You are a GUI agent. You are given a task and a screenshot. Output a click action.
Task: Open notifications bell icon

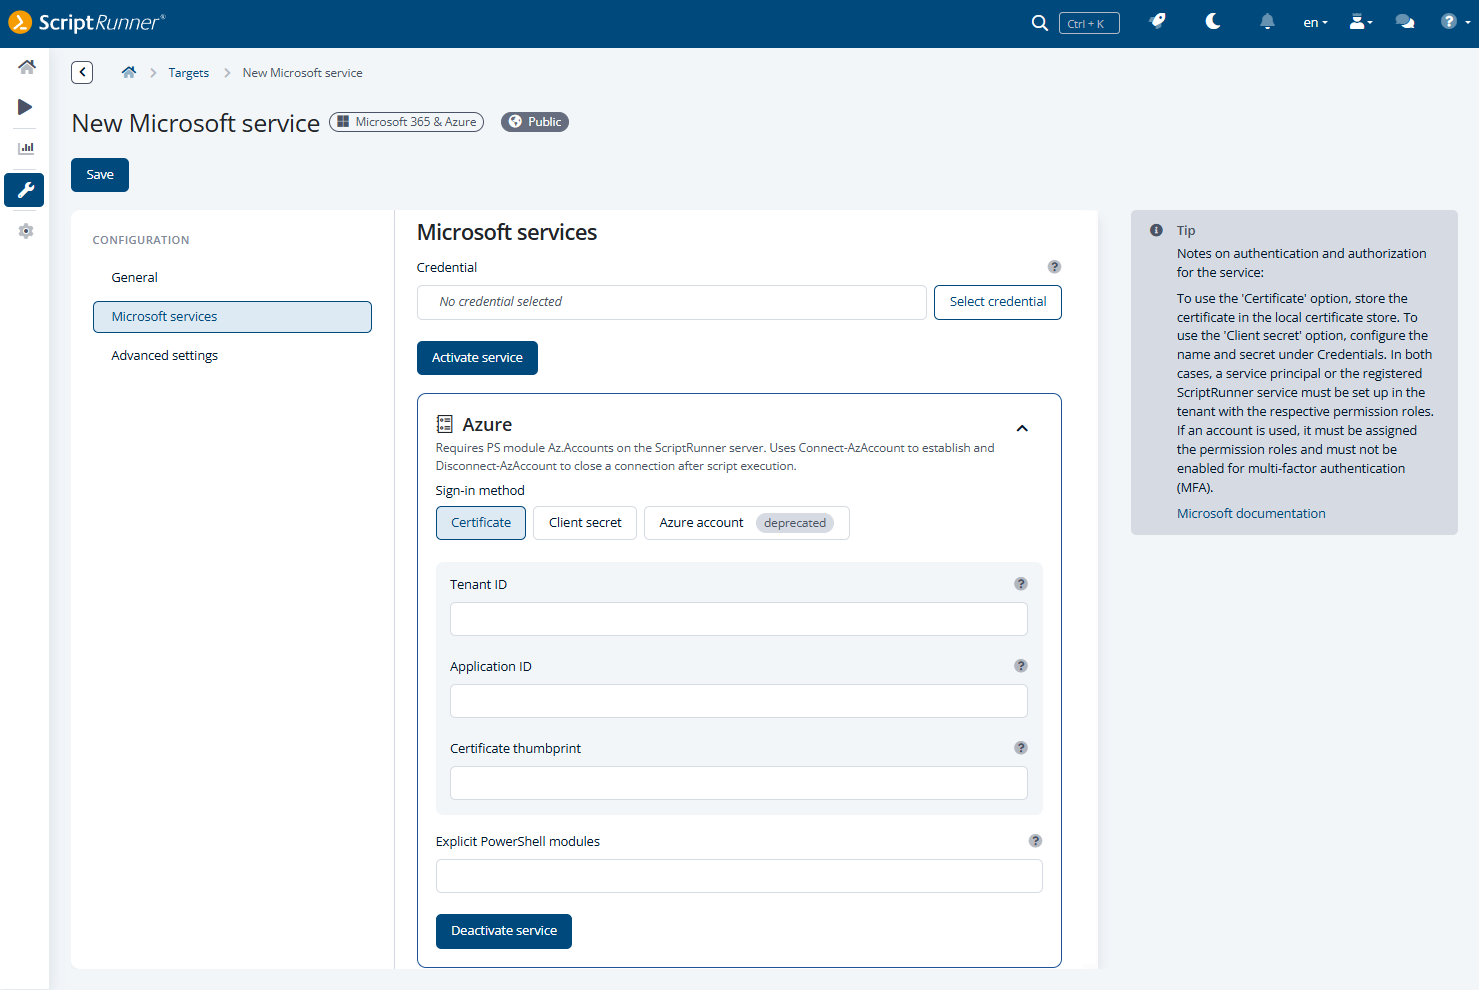point(1267,22)
